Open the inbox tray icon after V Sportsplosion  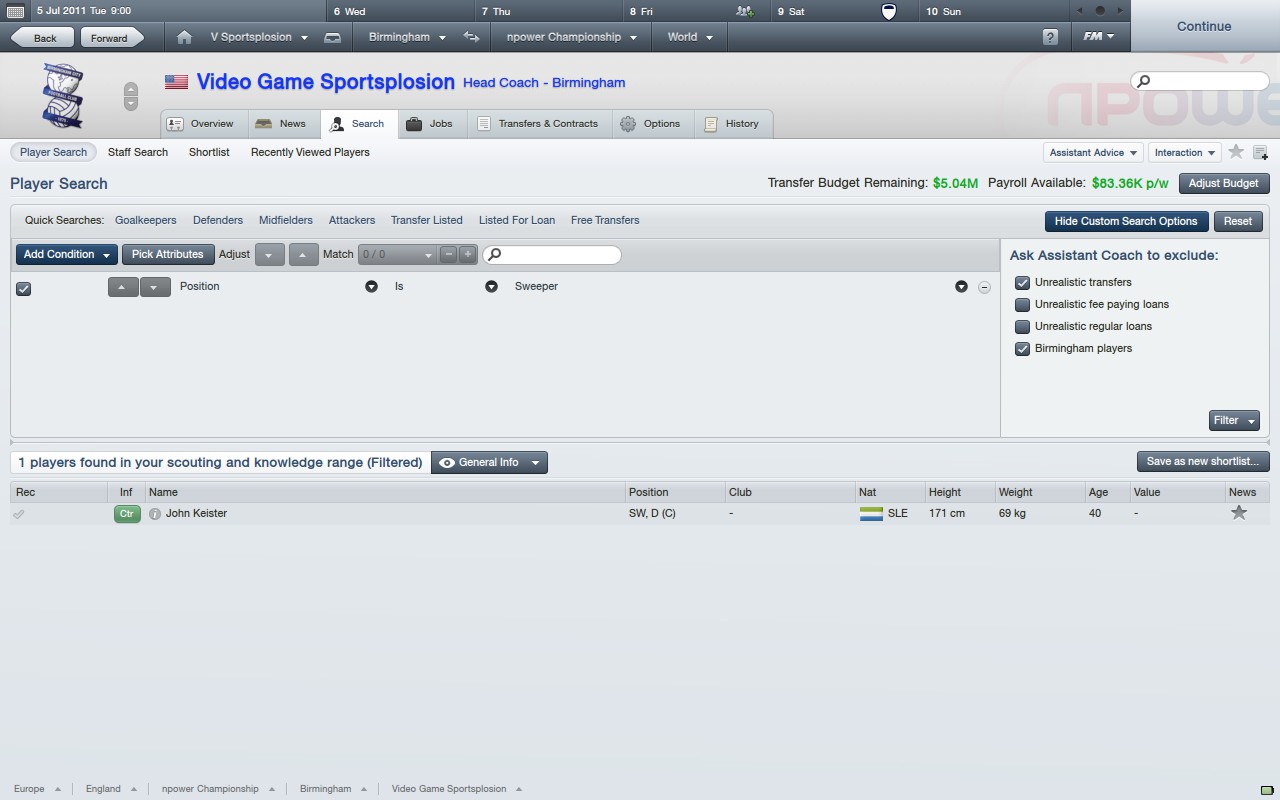coord(333,37)
